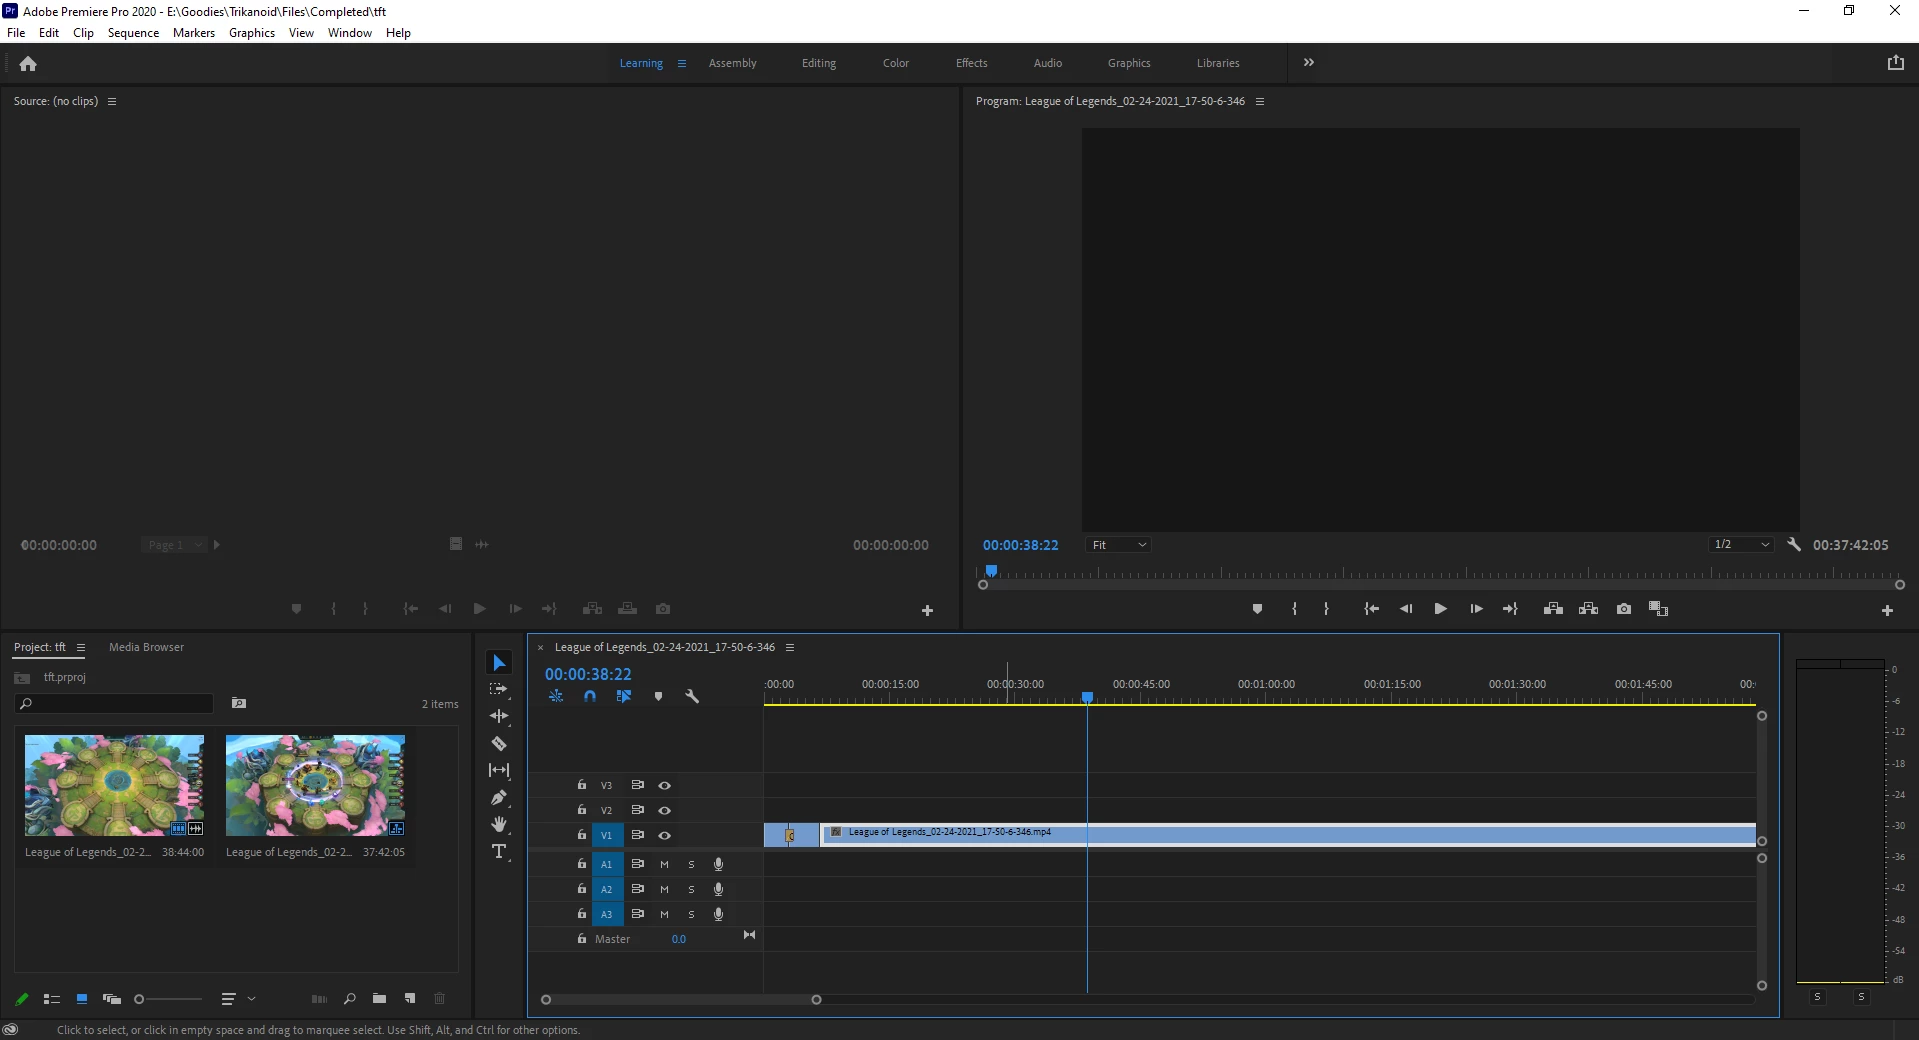The width and height of the screenshot is (1919, 1040).
Task: Adjust Project panel thumbnail zoom slider
Action: (x=168, y=999)
